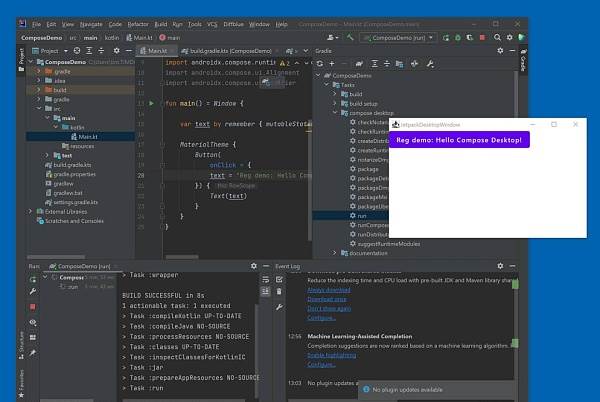Click Execute Gradle Task elephant icon
Image resolution: width=600 pixels, height=402 pixels.
point(359,64)
